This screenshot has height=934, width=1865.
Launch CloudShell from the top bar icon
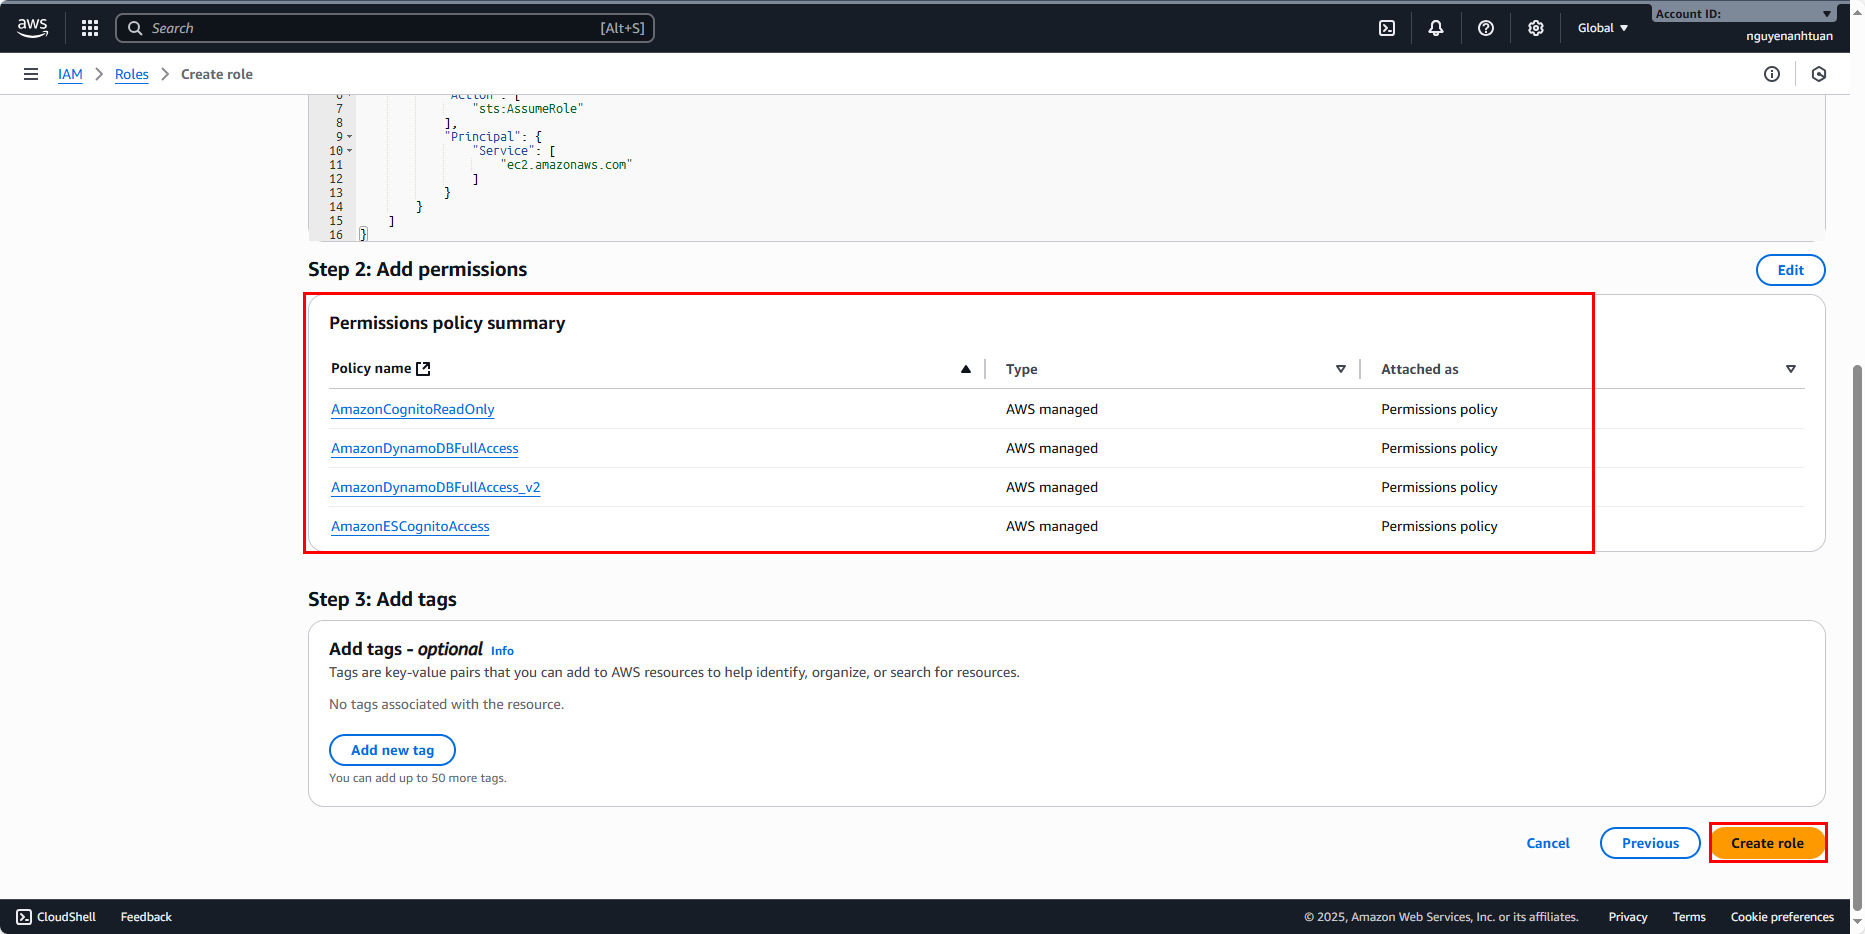point(1387,28)
